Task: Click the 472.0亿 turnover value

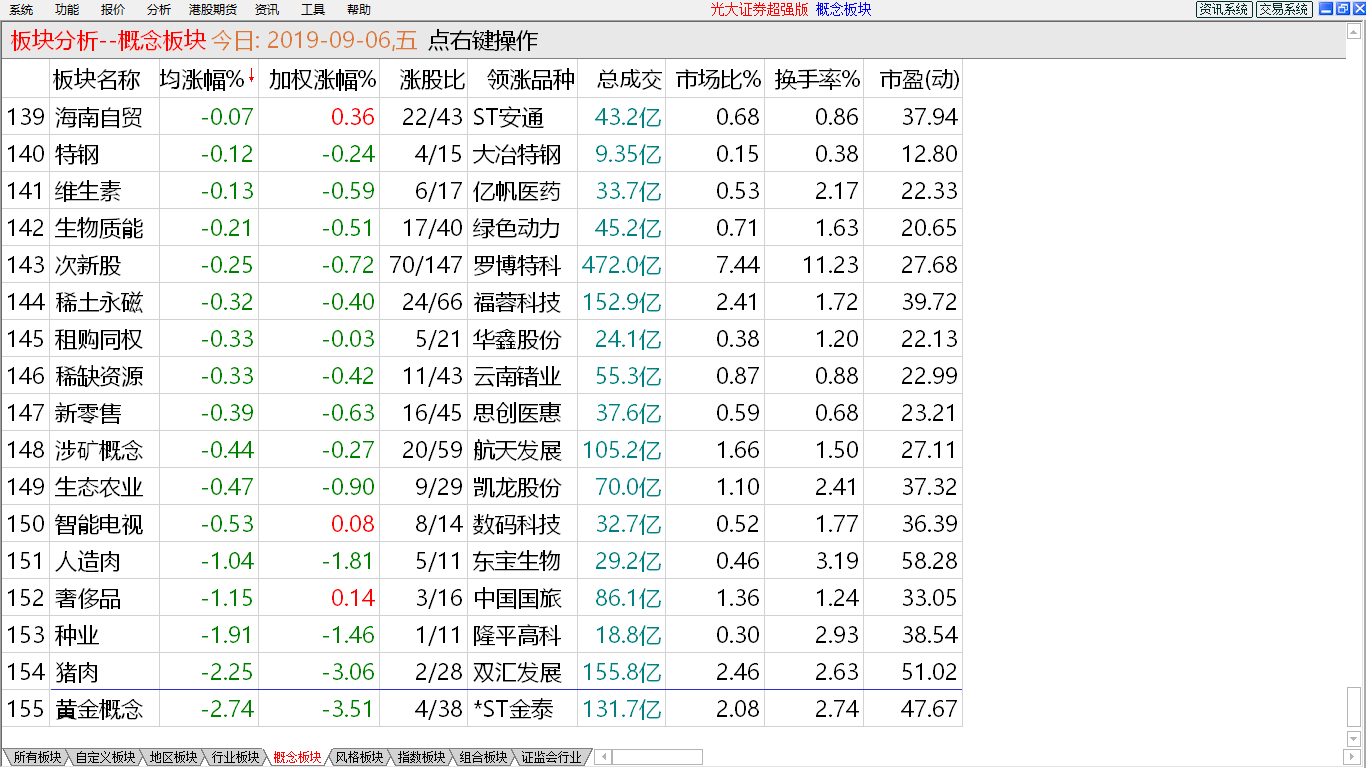Action: click(x=622, y=265)
